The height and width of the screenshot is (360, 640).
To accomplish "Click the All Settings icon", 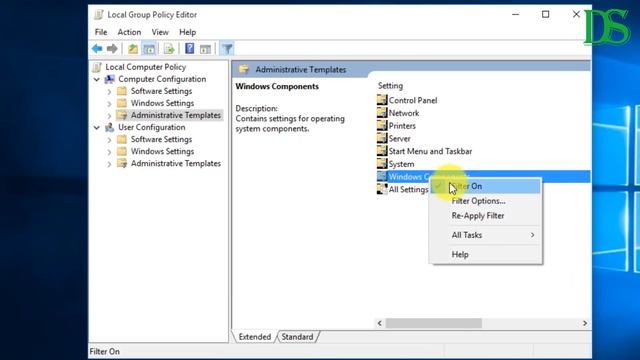I will pos(382,189).
